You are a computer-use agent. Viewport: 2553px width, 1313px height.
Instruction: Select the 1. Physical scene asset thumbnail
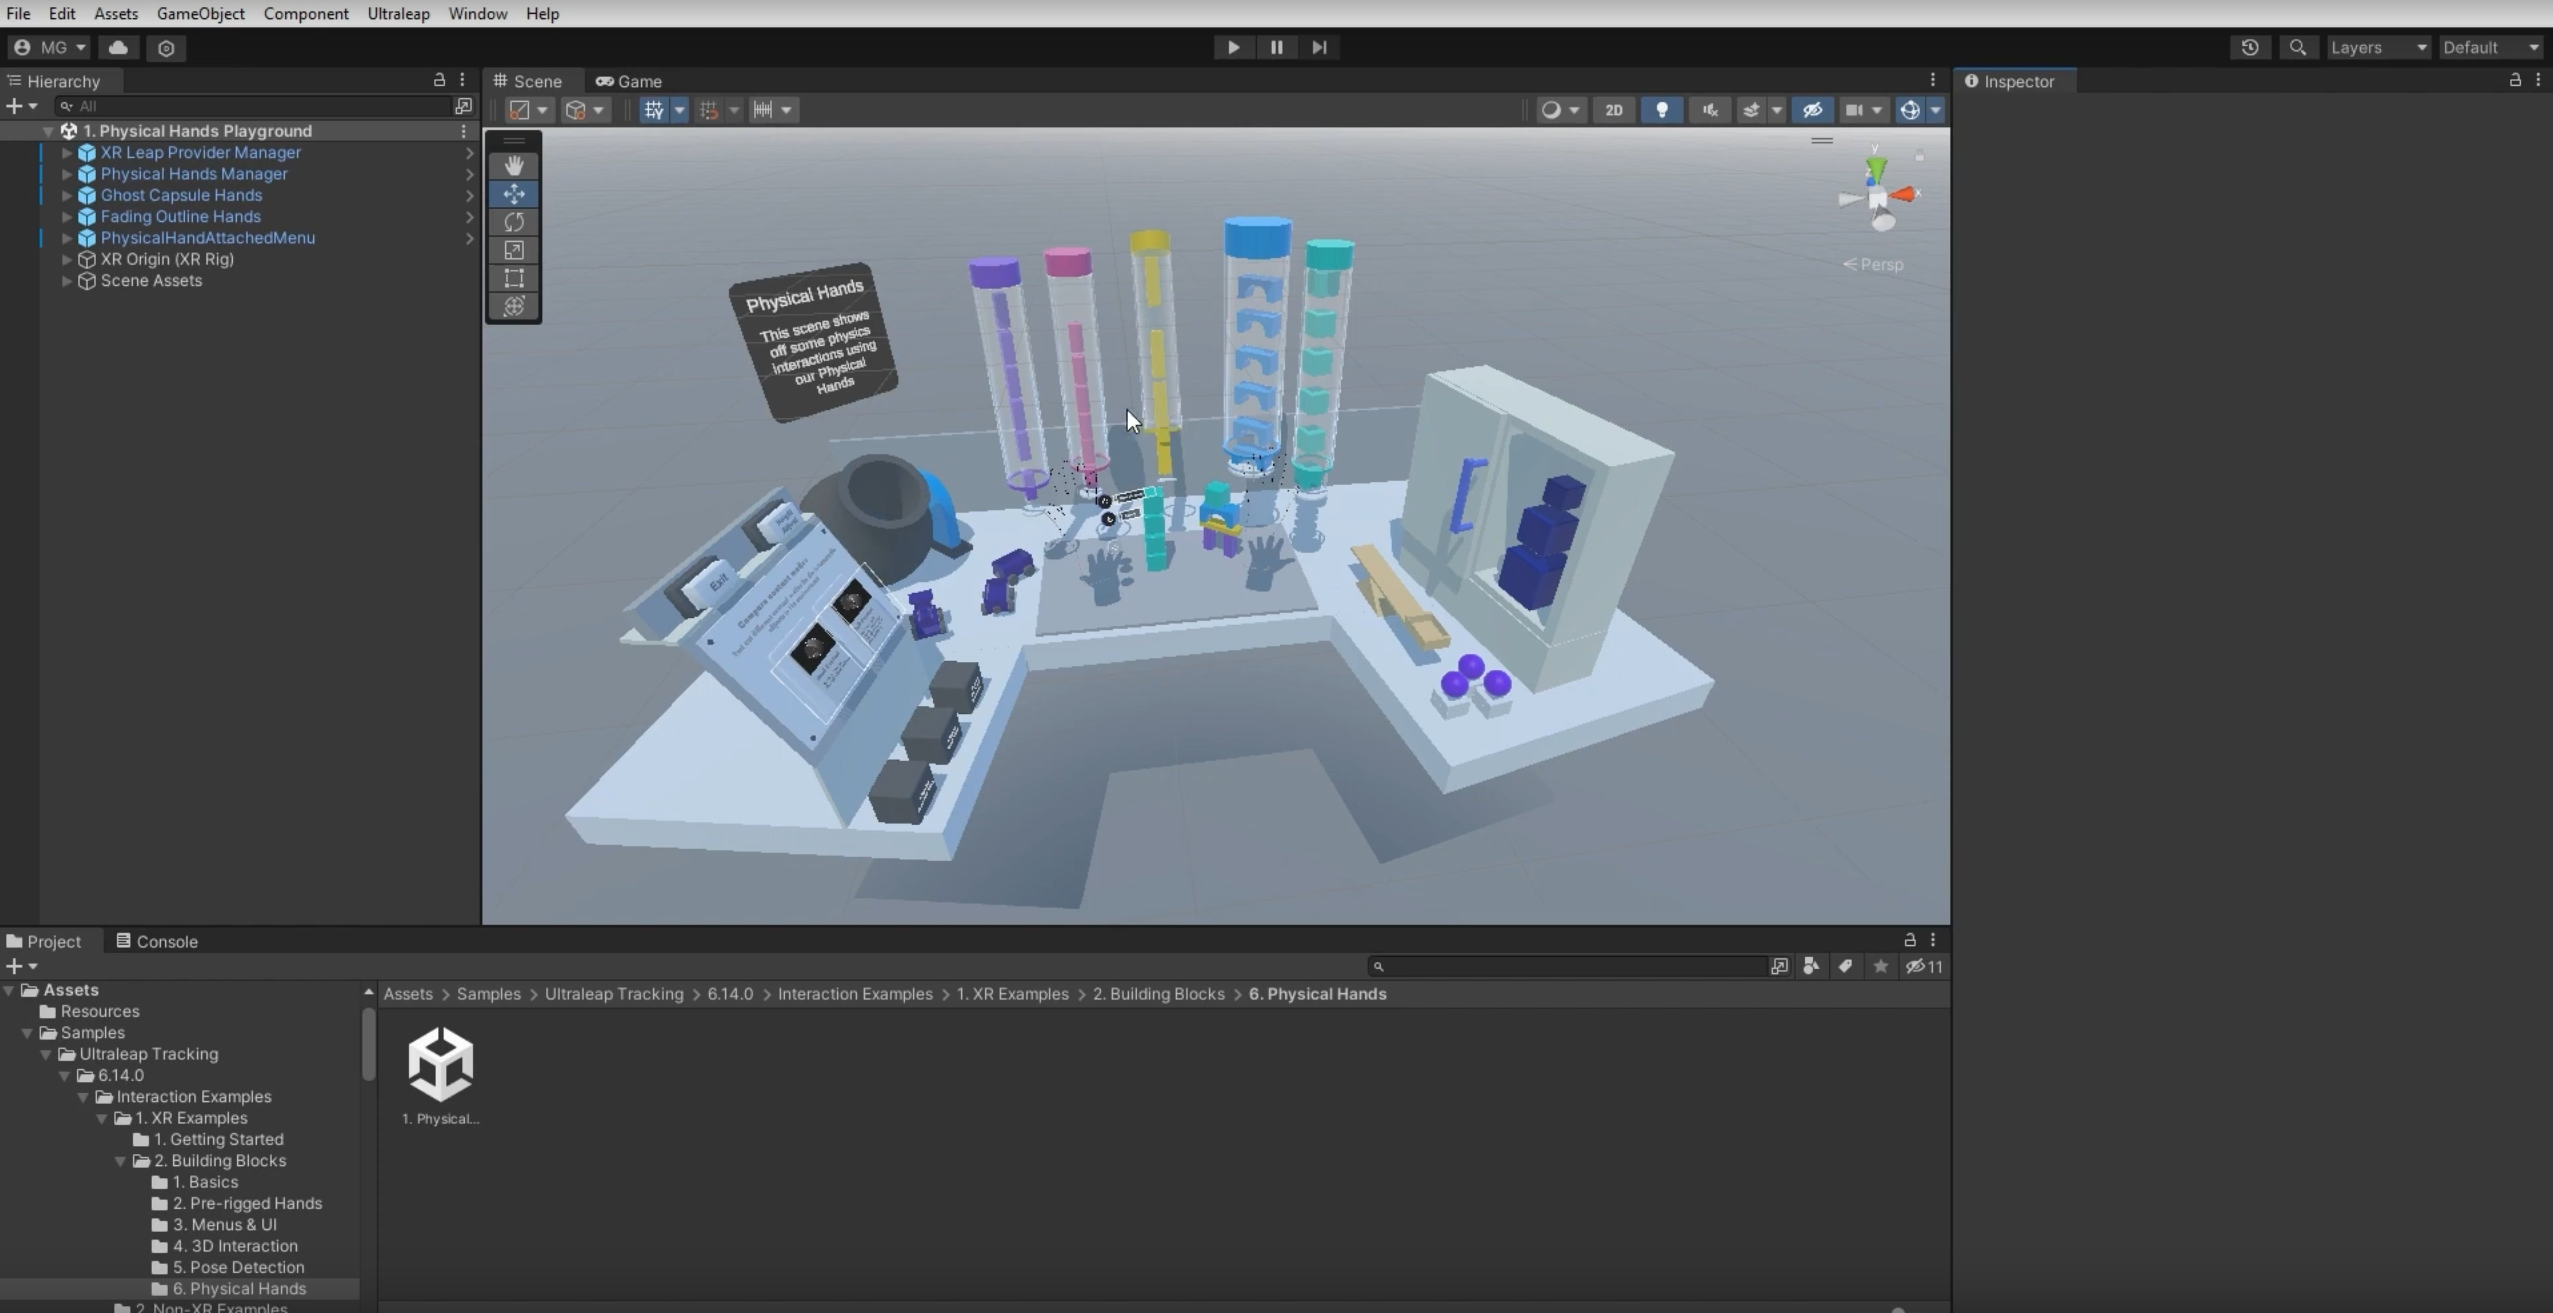pos(440,1065)
